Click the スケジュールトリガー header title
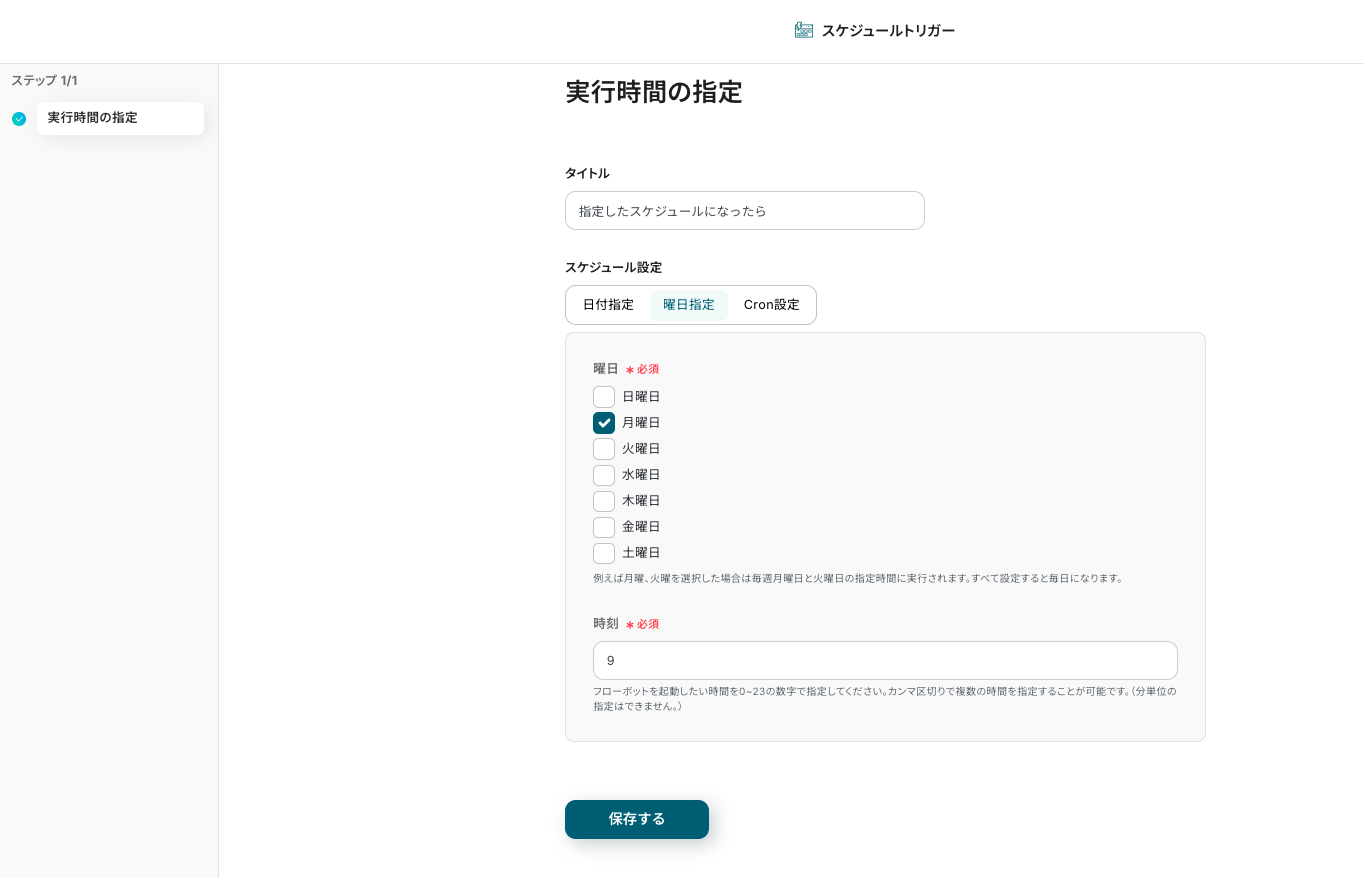This screenshot has height=878, width=1364. point(887,31)
